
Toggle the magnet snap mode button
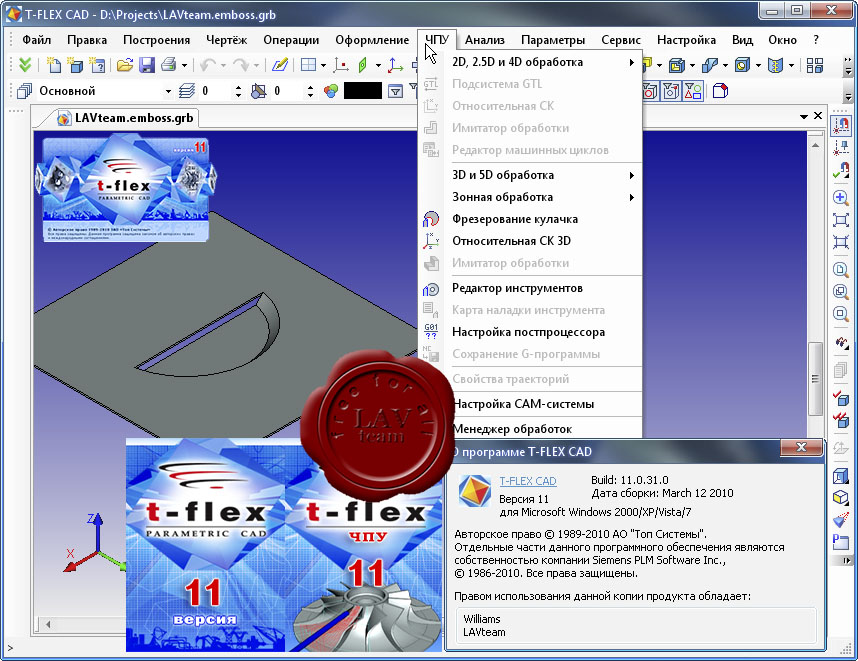(x=840, y=126)
